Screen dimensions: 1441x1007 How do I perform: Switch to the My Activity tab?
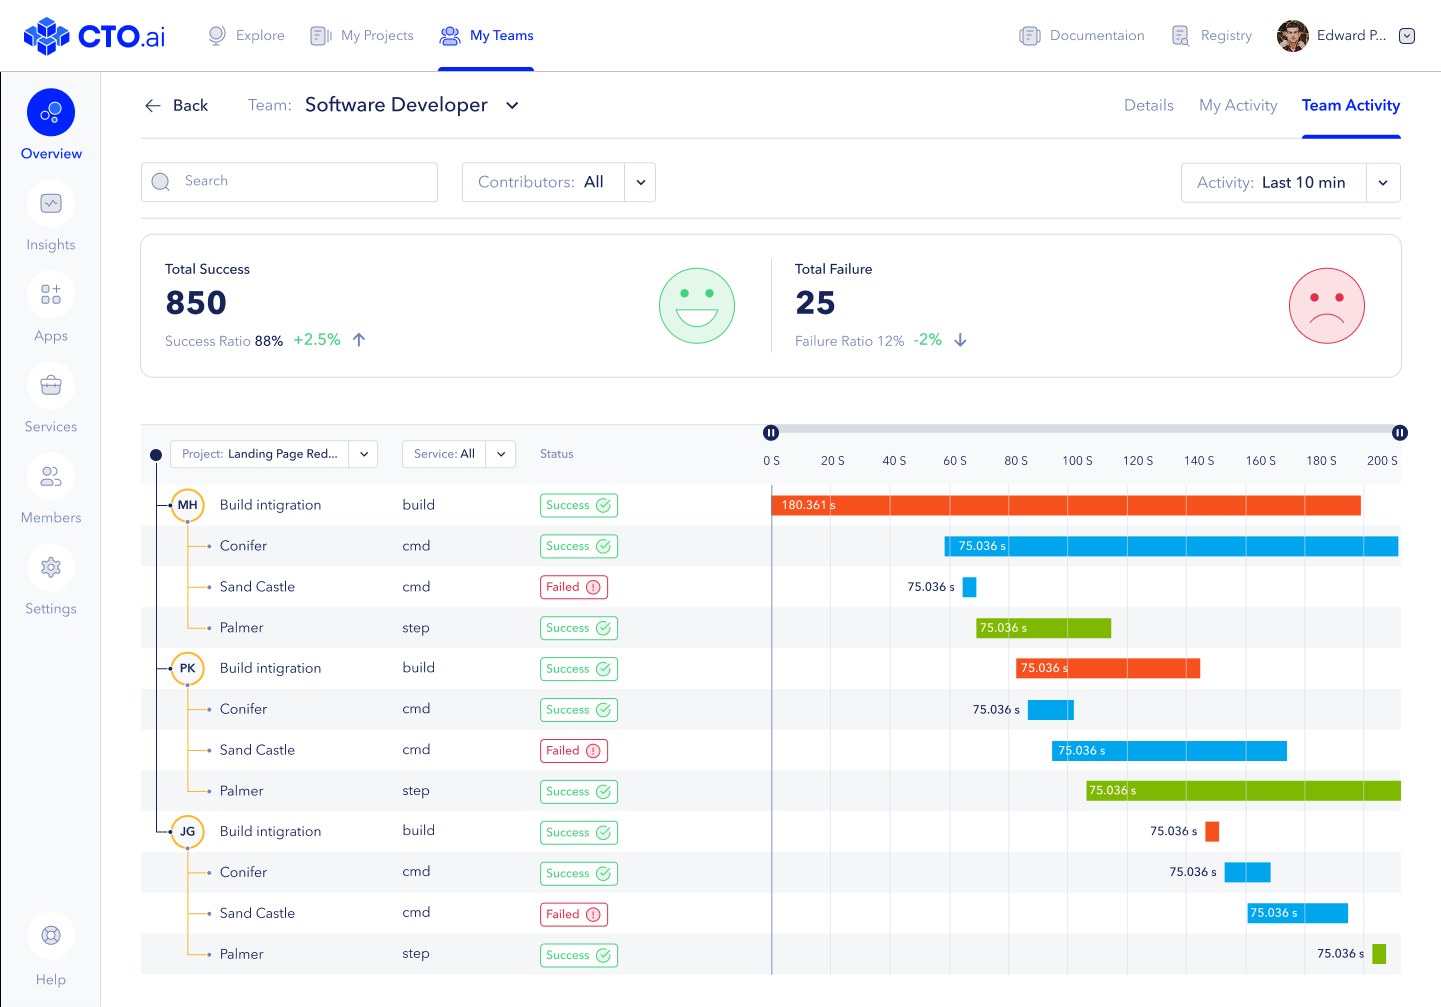click(x=1238, y=105)
